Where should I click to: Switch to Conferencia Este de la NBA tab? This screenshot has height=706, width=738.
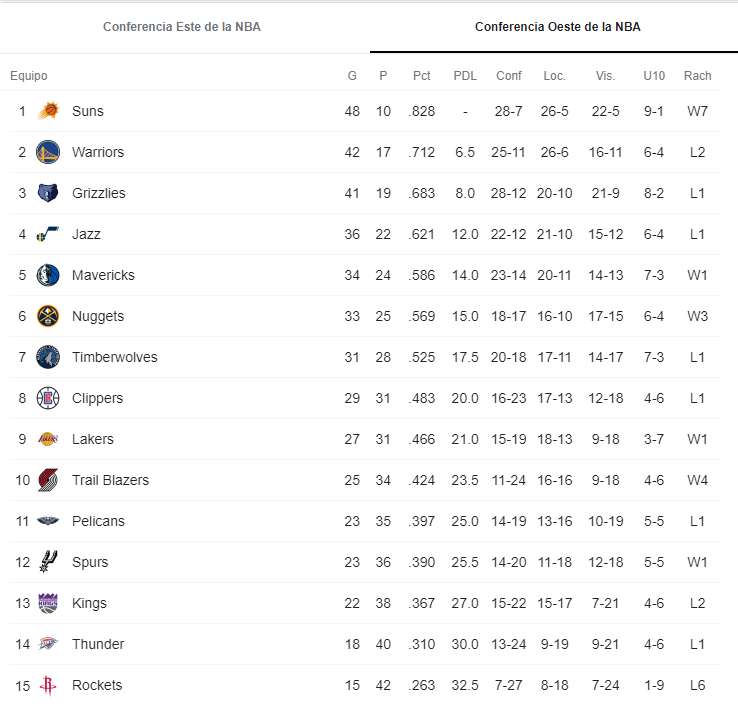[x=182, y=27]
